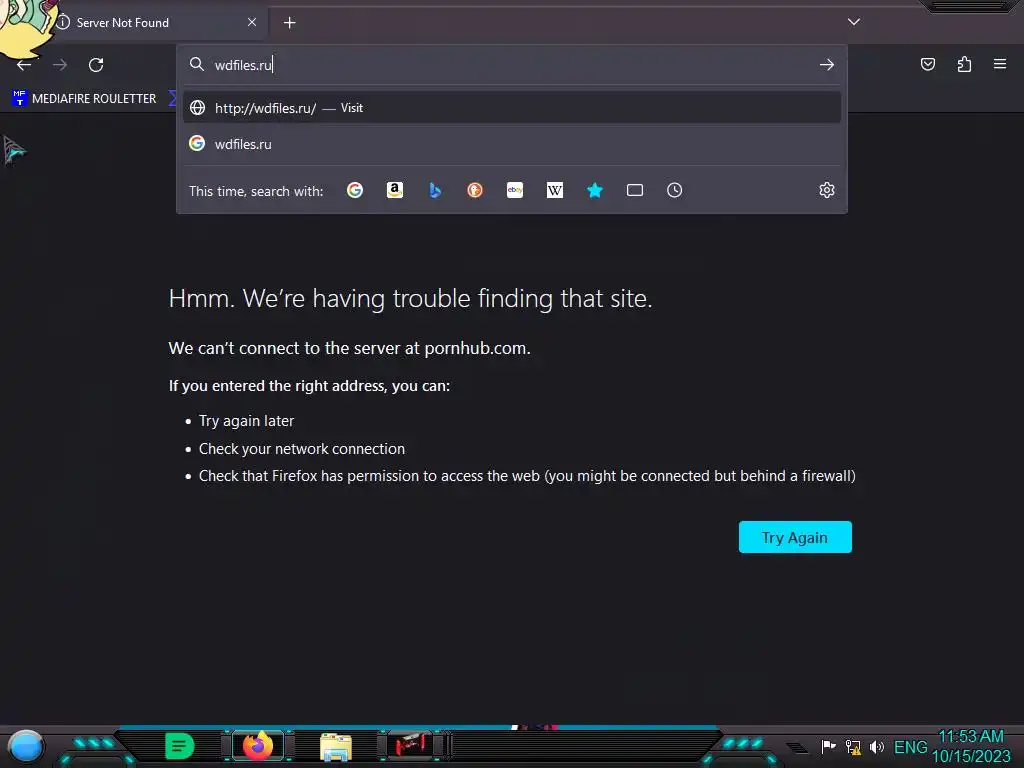Image resolution: width=1024 pixels, height=768 pixels.
Task: Open the clock showing 11:53 AM
Action: 971,746
